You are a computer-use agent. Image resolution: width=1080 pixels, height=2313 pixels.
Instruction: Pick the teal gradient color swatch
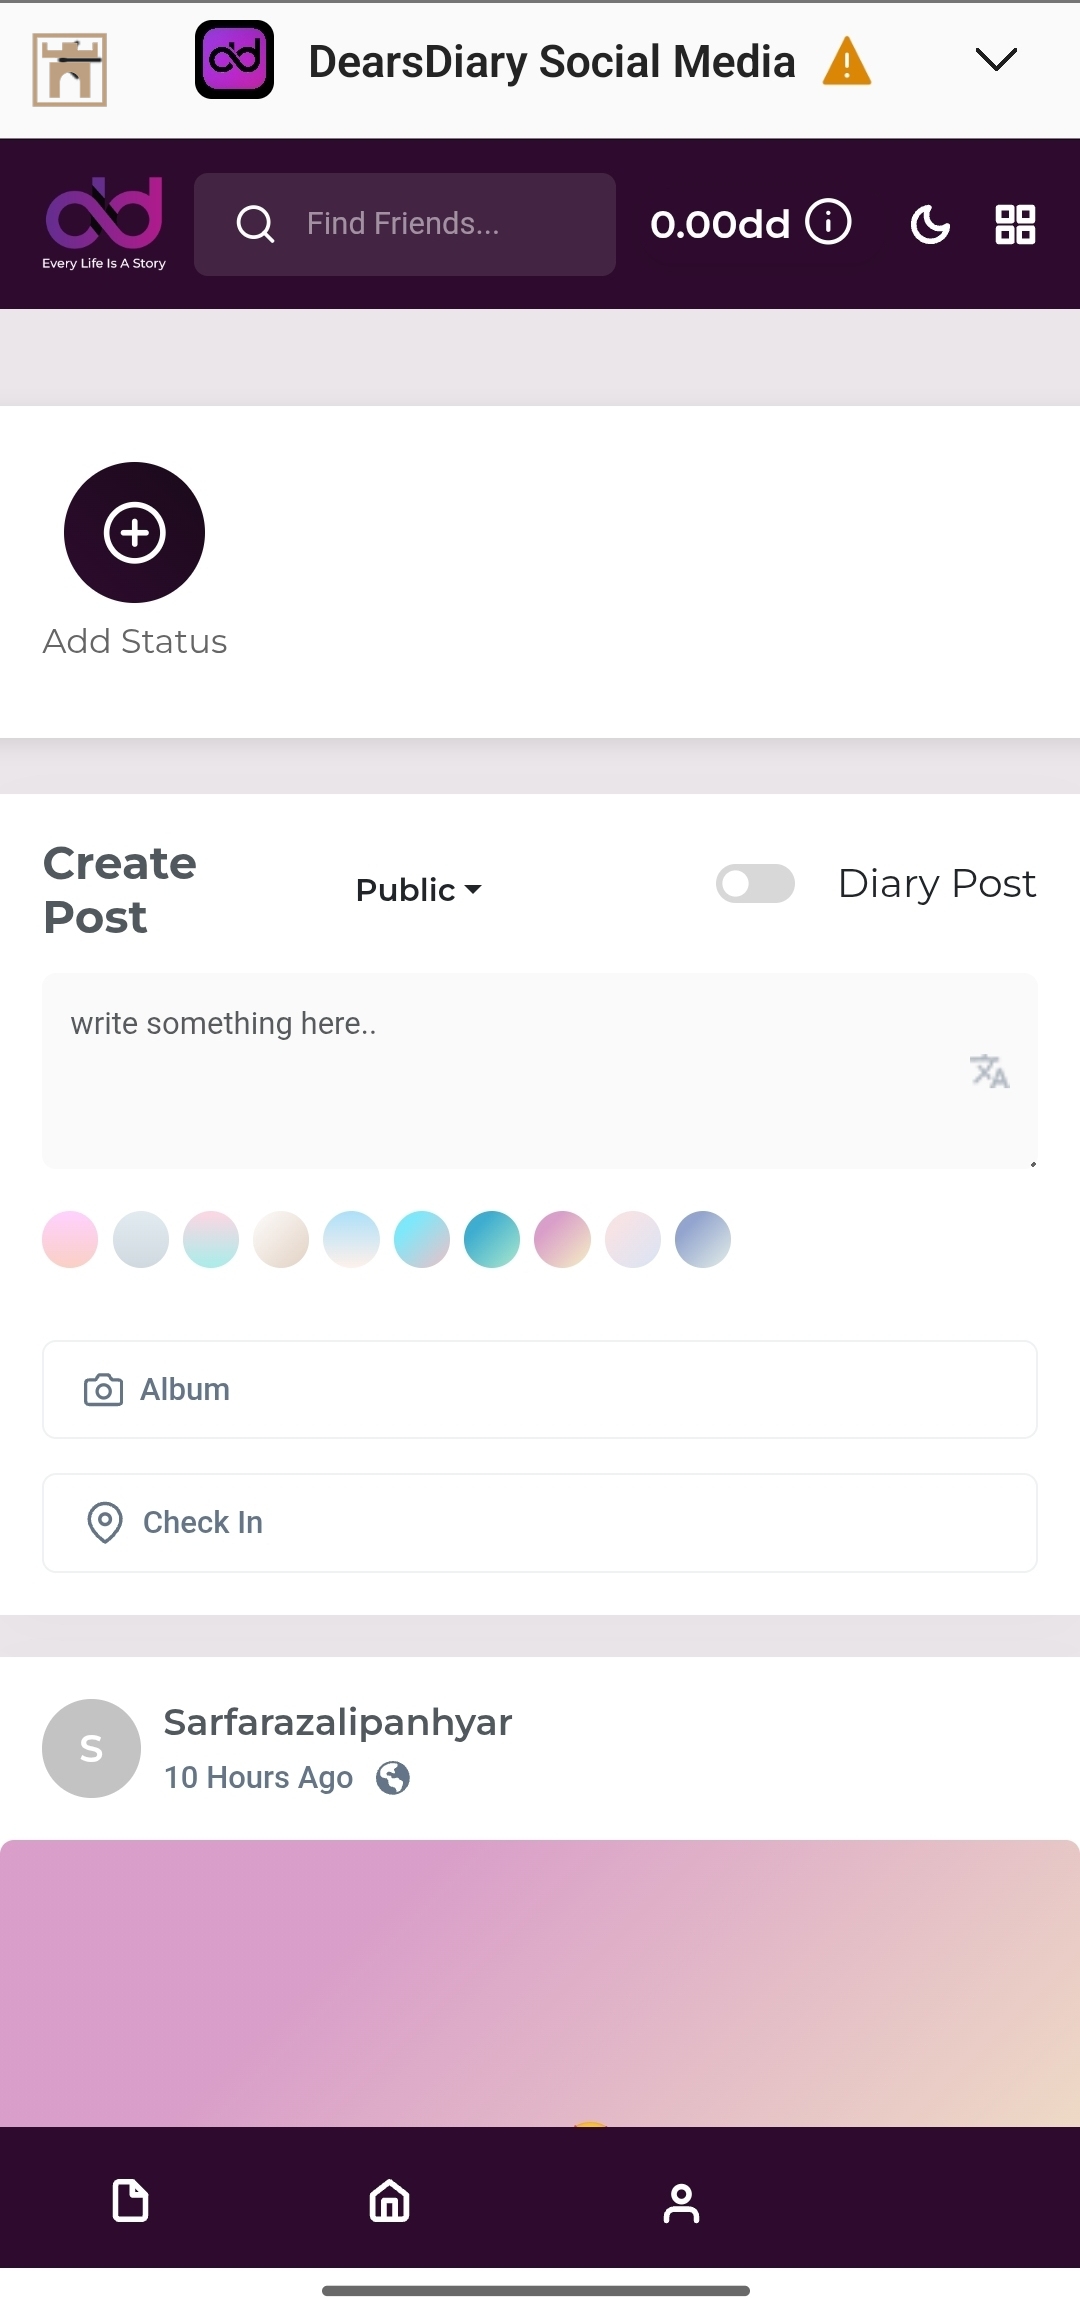click(492, 1240)
